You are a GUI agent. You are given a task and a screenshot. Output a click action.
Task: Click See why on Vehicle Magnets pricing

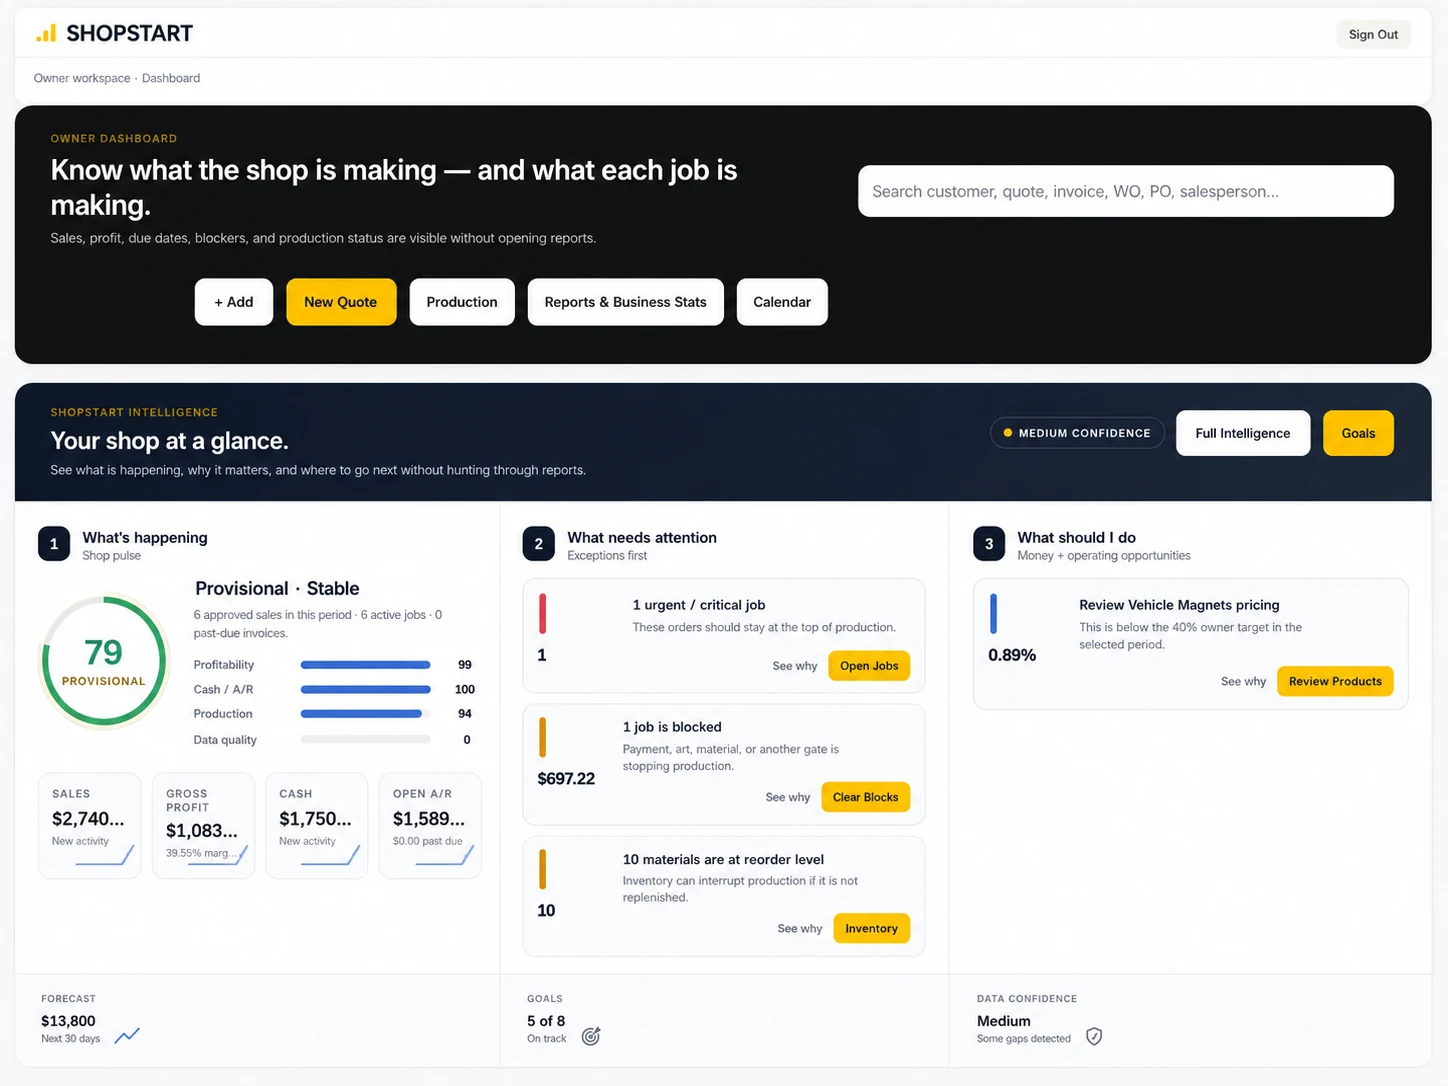[1243, 682]
